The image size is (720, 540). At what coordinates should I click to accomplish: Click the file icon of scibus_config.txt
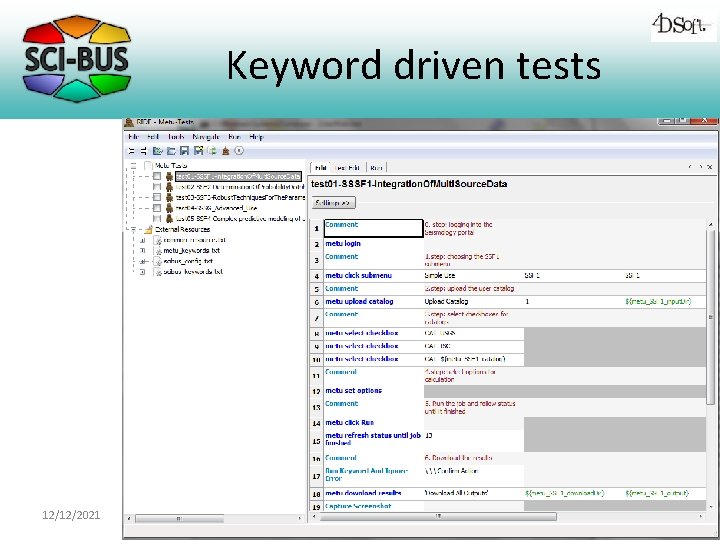[x=157, y=261]
